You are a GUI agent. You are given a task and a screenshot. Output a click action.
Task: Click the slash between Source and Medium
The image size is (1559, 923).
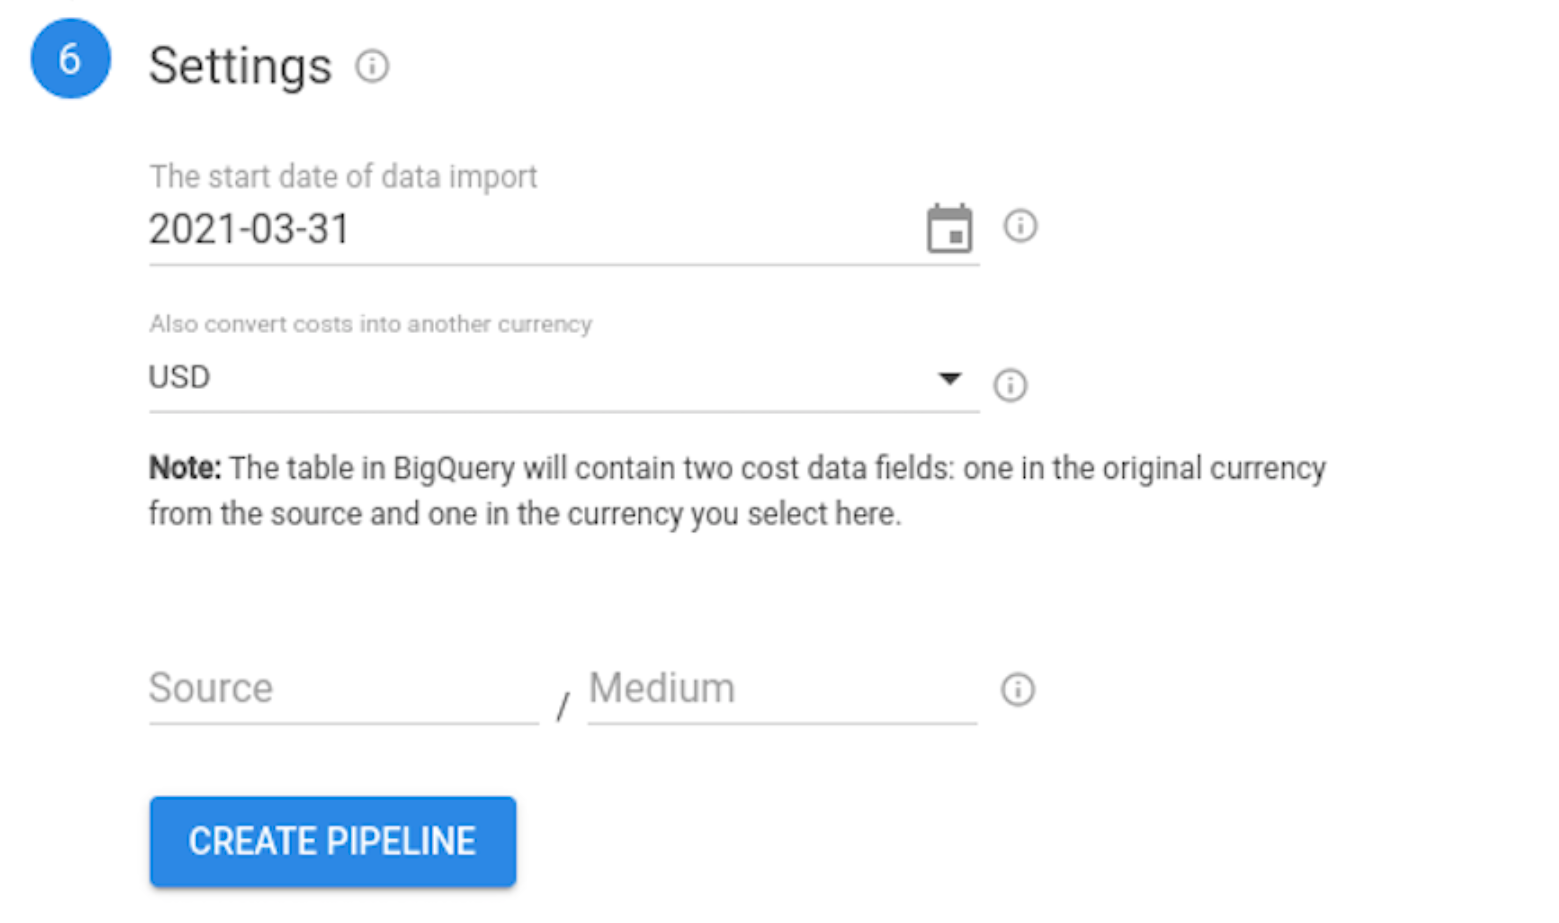point(563,706)
